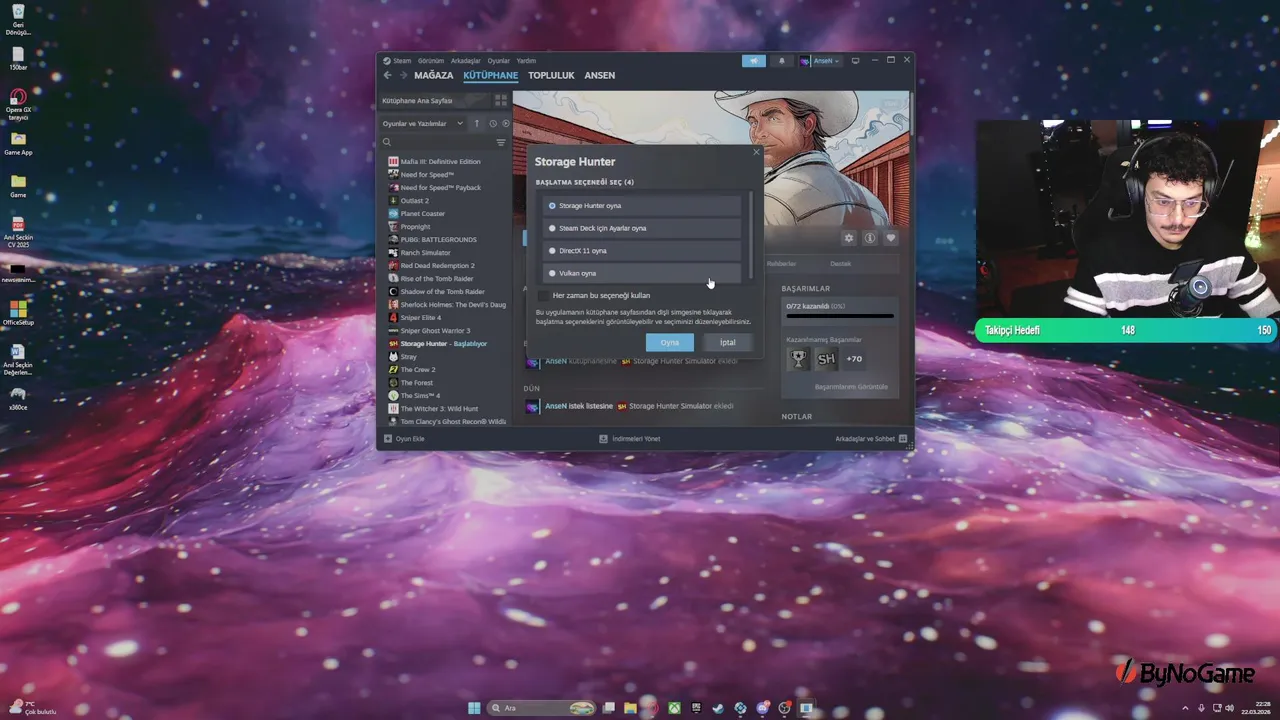Viewport: 1280px width, 720px height.
Task: Click the Oyna button in dialog
Action: pos(669,342)
